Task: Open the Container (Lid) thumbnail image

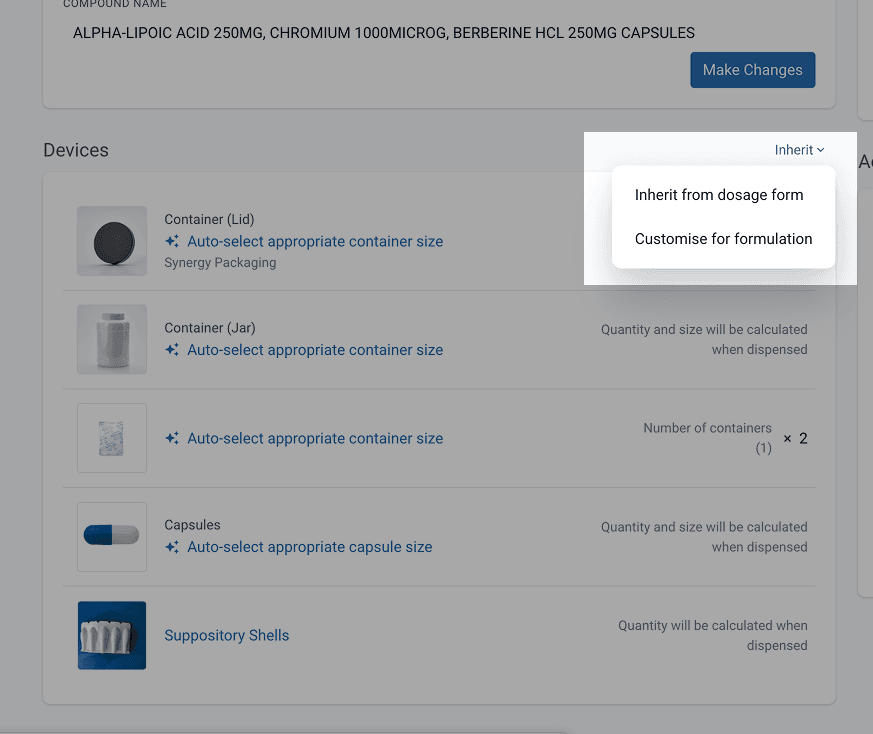Action: (112, 241)
